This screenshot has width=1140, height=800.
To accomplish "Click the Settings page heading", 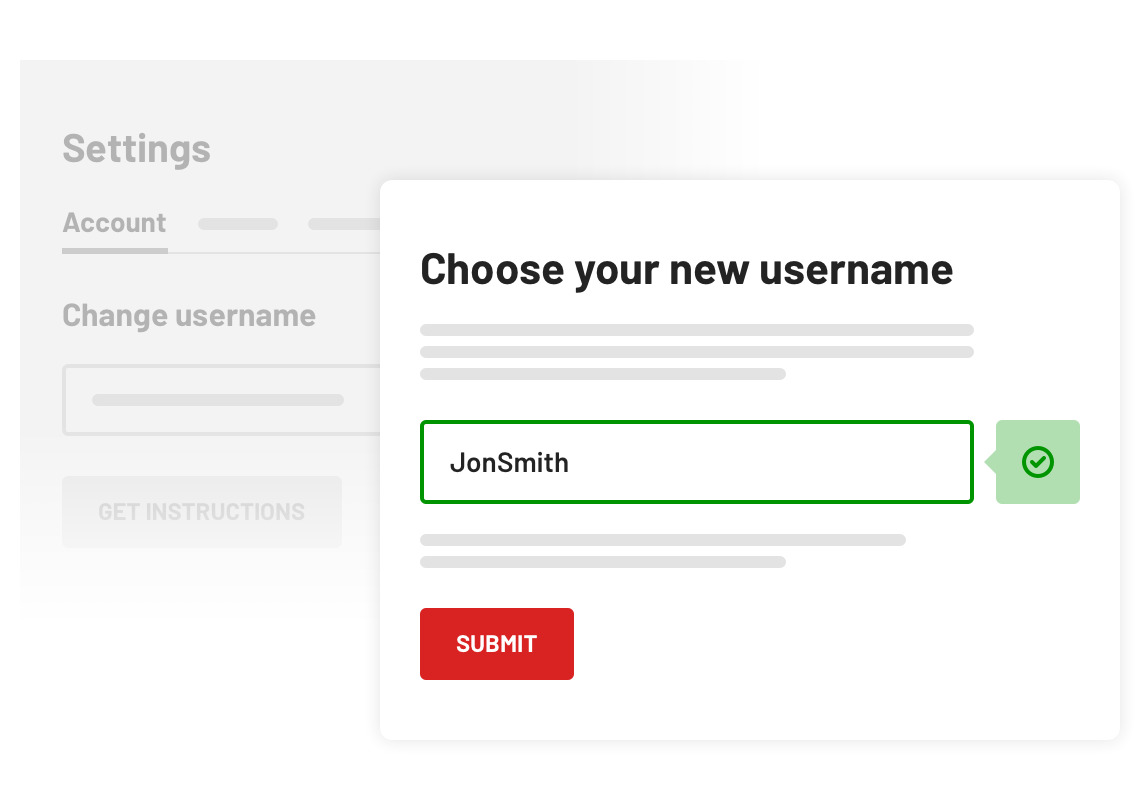I will 137,149.
